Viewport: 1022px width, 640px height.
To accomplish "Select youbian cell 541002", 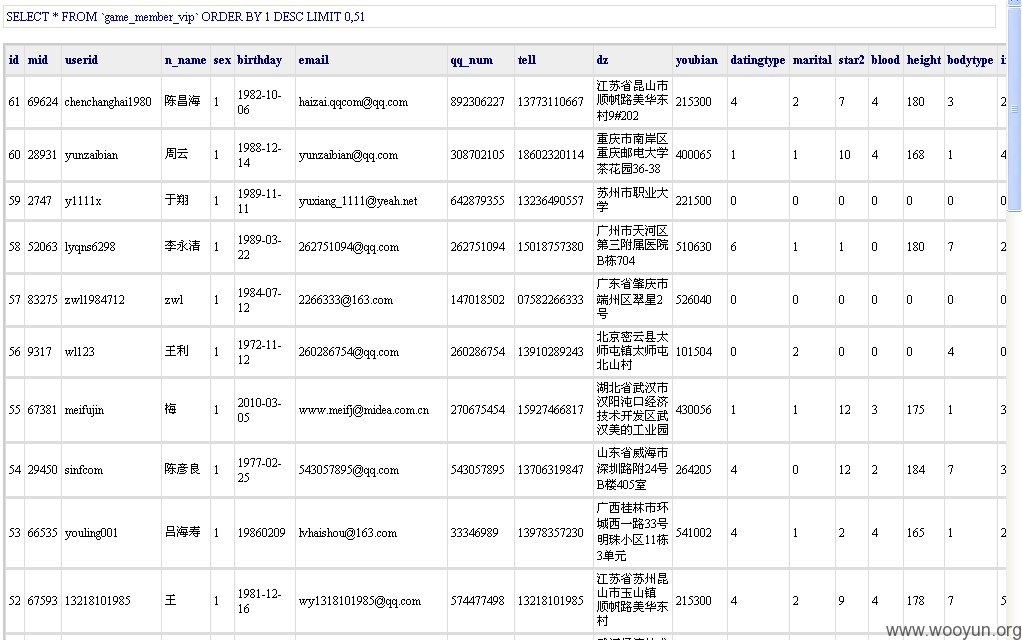I will click(694, 533).
